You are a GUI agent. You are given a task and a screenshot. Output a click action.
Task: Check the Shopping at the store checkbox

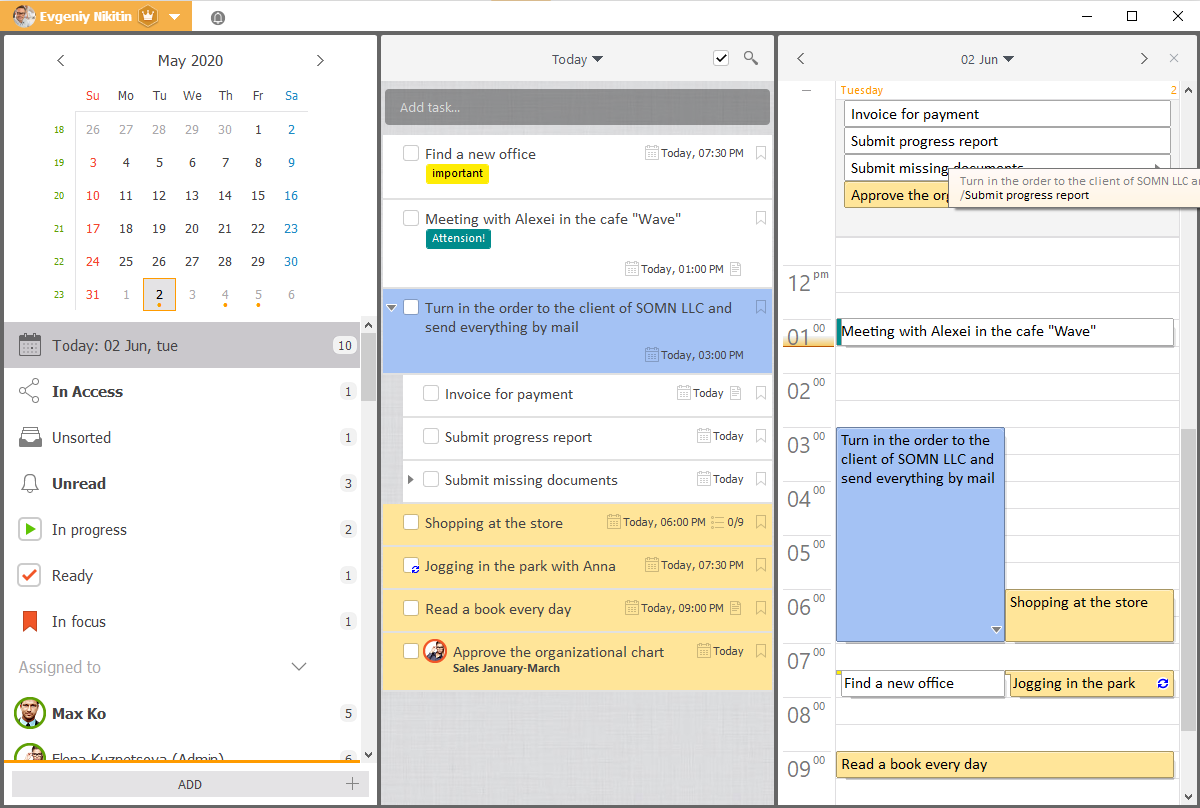(x=411, y=521)
